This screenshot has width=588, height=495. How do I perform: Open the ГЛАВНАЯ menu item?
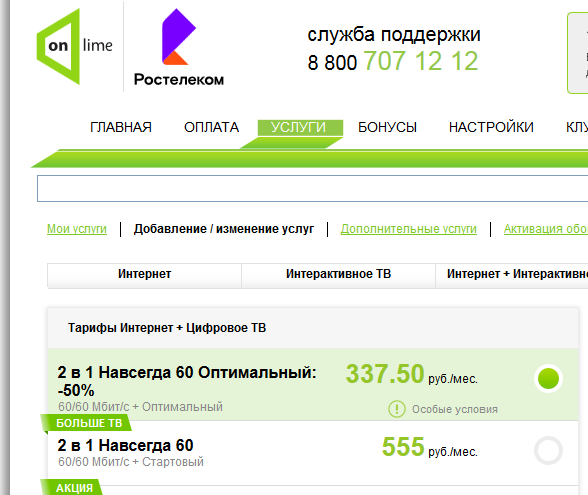coord(121,128)
